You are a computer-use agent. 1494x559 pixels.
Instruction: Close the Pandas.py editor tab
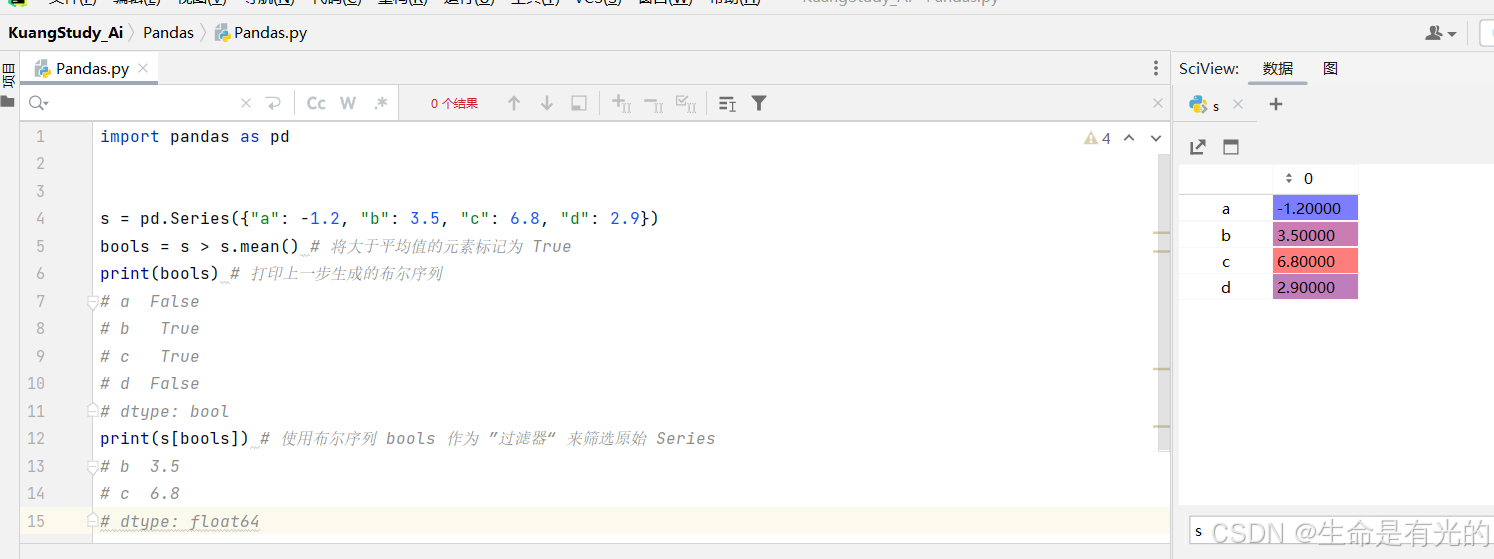click(x=143, y=68)
